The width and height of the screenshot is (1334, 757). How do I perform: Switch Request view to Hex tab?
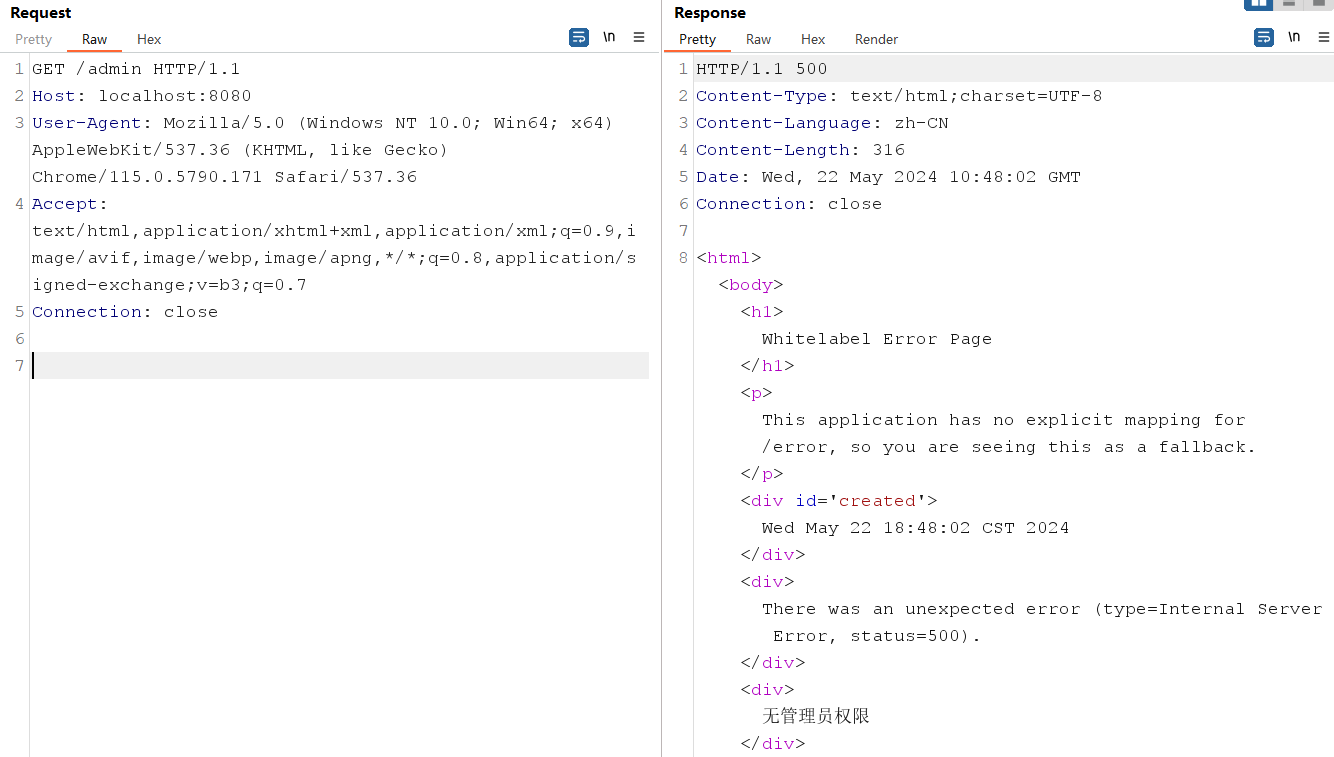click(149, 39)
